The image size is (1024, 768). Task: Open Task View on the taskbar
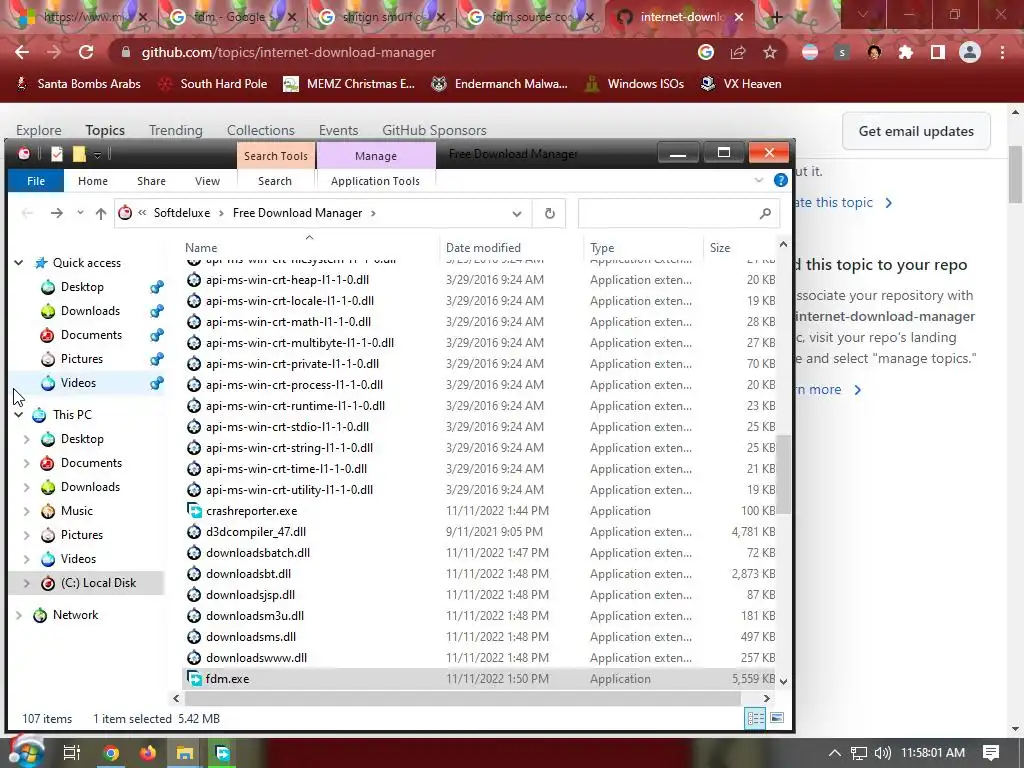(71, 753)
